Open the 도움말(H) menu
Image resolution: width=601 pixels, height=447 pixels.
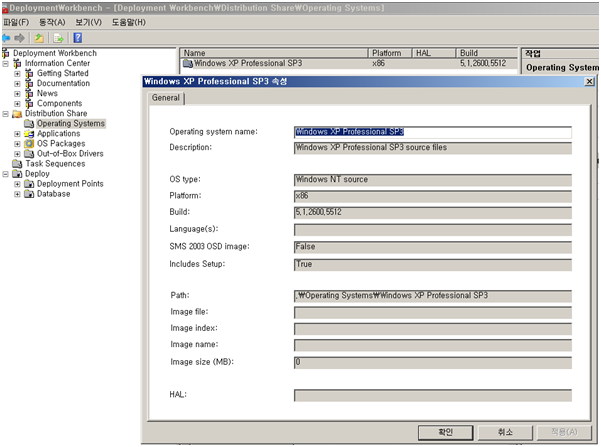point(129,22)
